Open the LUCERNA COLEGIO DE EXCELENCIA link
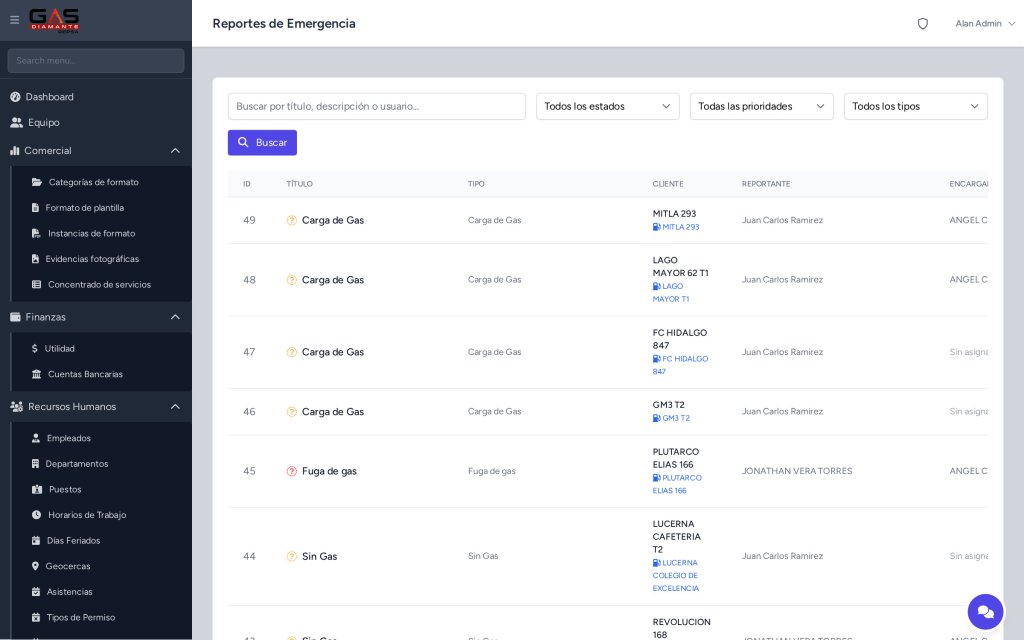This screenshot has height=640, width=1024. pyautogui.click(x=676, y=575)
